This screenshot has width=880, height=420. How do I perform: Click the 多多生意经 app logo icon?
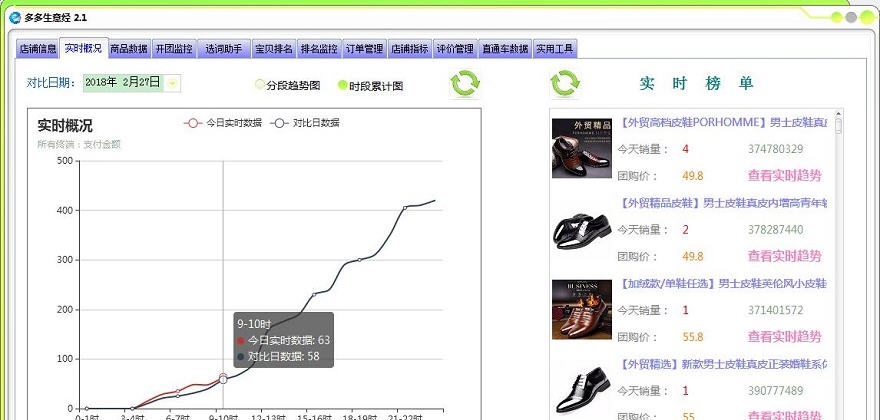(15, 17)
